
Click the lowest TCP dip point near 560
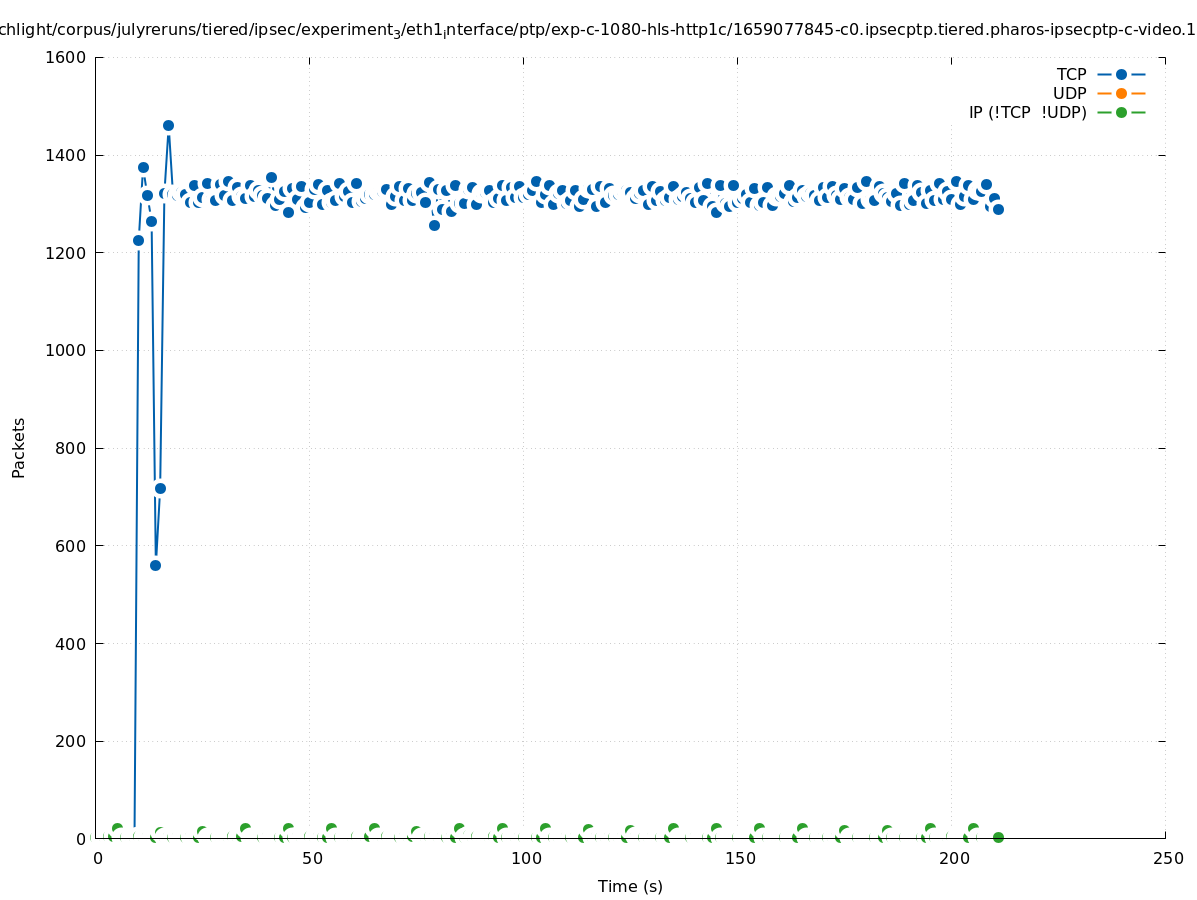tap(155, 565)
